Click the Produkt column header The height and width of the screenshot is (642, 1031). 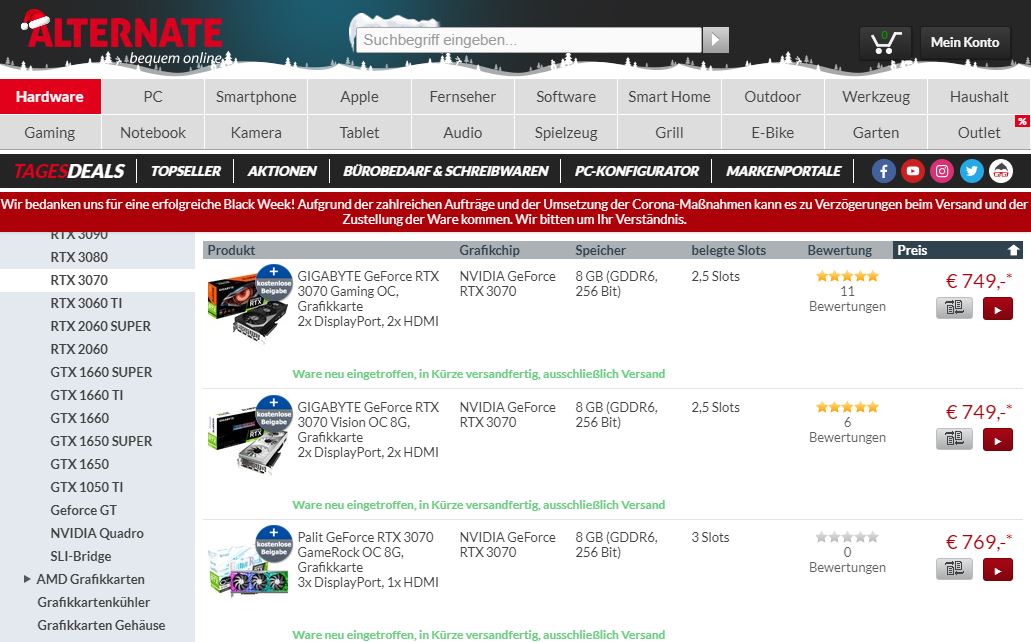pos(231,250)
